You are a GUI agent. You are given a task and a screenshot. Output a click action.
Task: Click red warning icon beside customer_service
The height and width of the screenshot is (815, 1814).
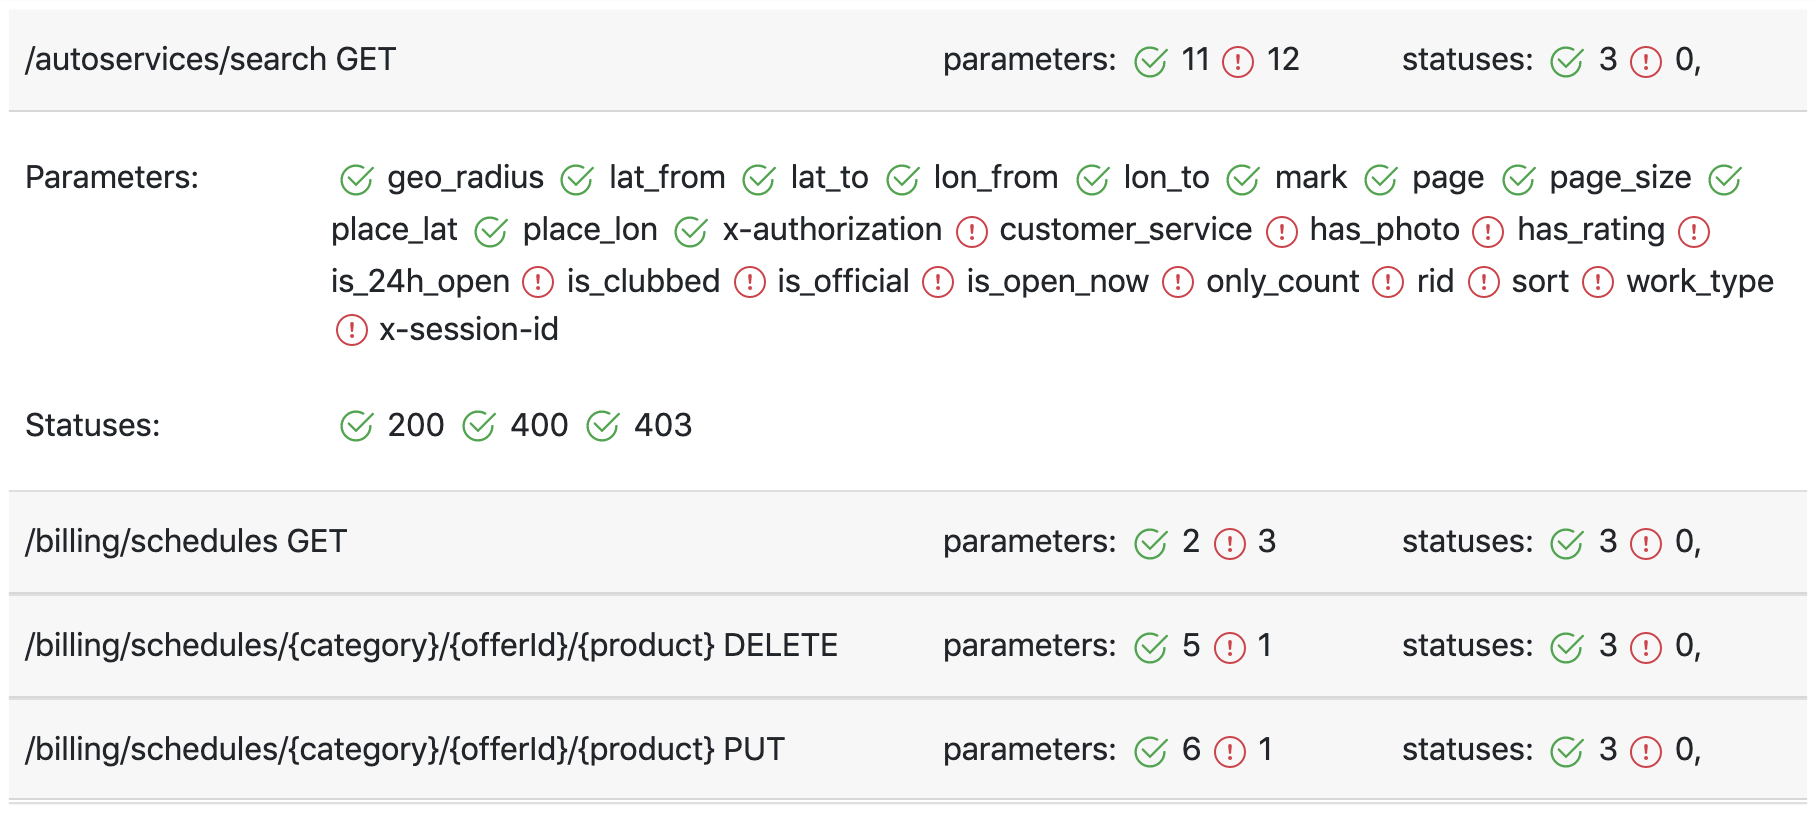[x=971, y=232]
